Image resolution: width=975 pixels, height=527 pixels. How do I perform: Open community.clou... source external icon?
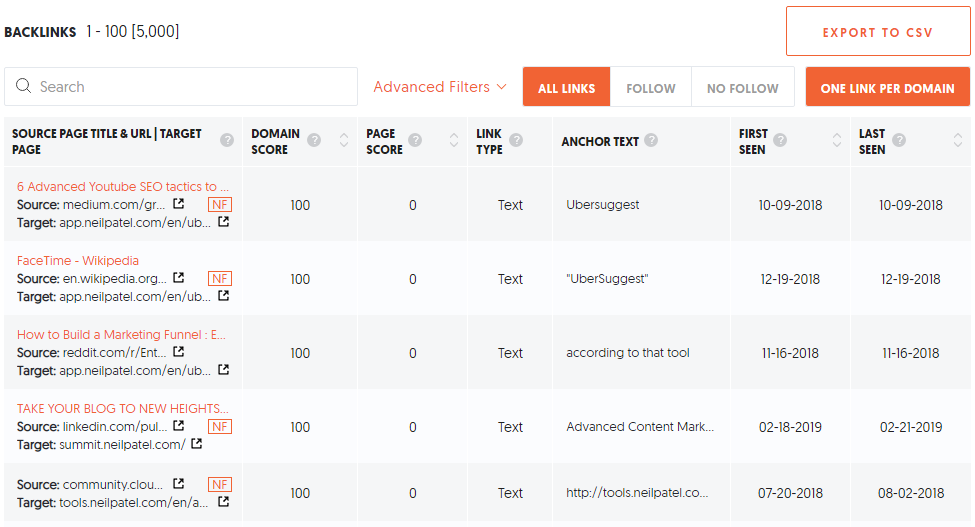[x=178, y=483]
